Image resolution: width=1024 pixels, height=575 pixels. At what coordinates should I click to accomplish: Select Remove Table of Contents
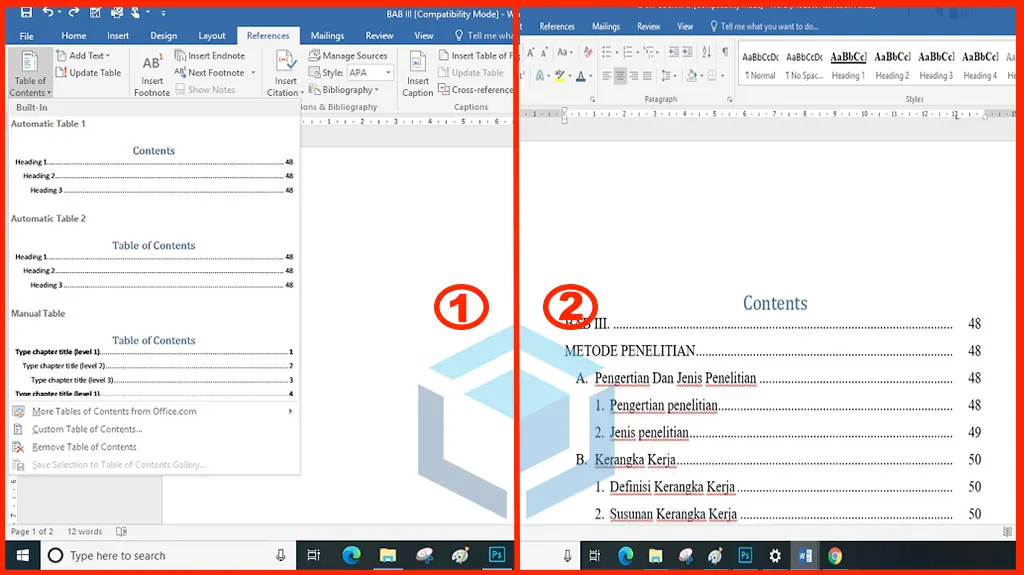(x=153, y=447)
